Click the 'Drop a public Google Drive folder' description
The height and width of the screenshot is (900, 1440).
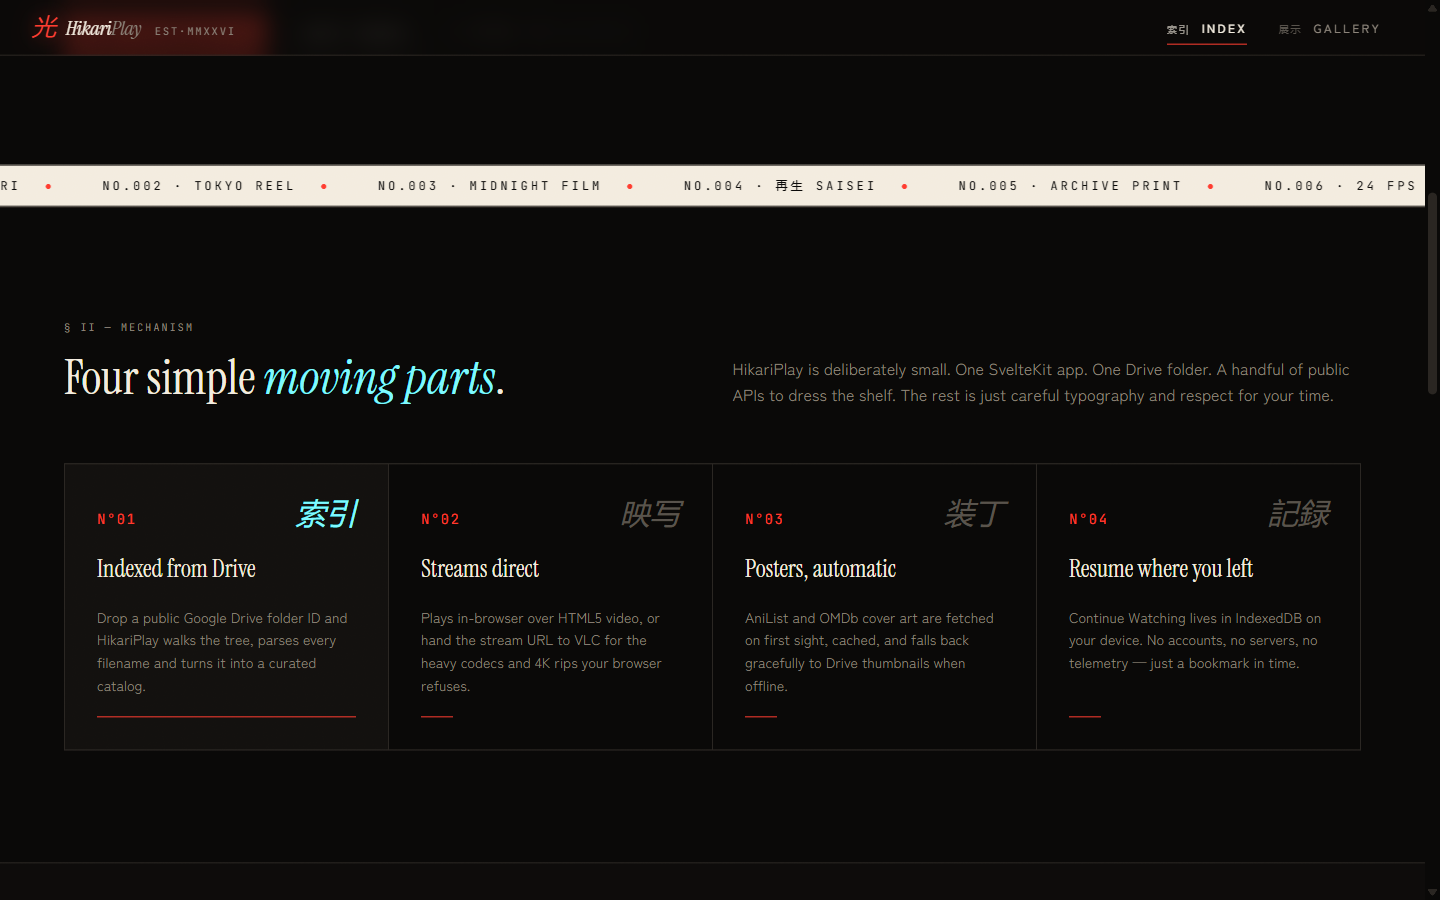click(x=224, y=652)
